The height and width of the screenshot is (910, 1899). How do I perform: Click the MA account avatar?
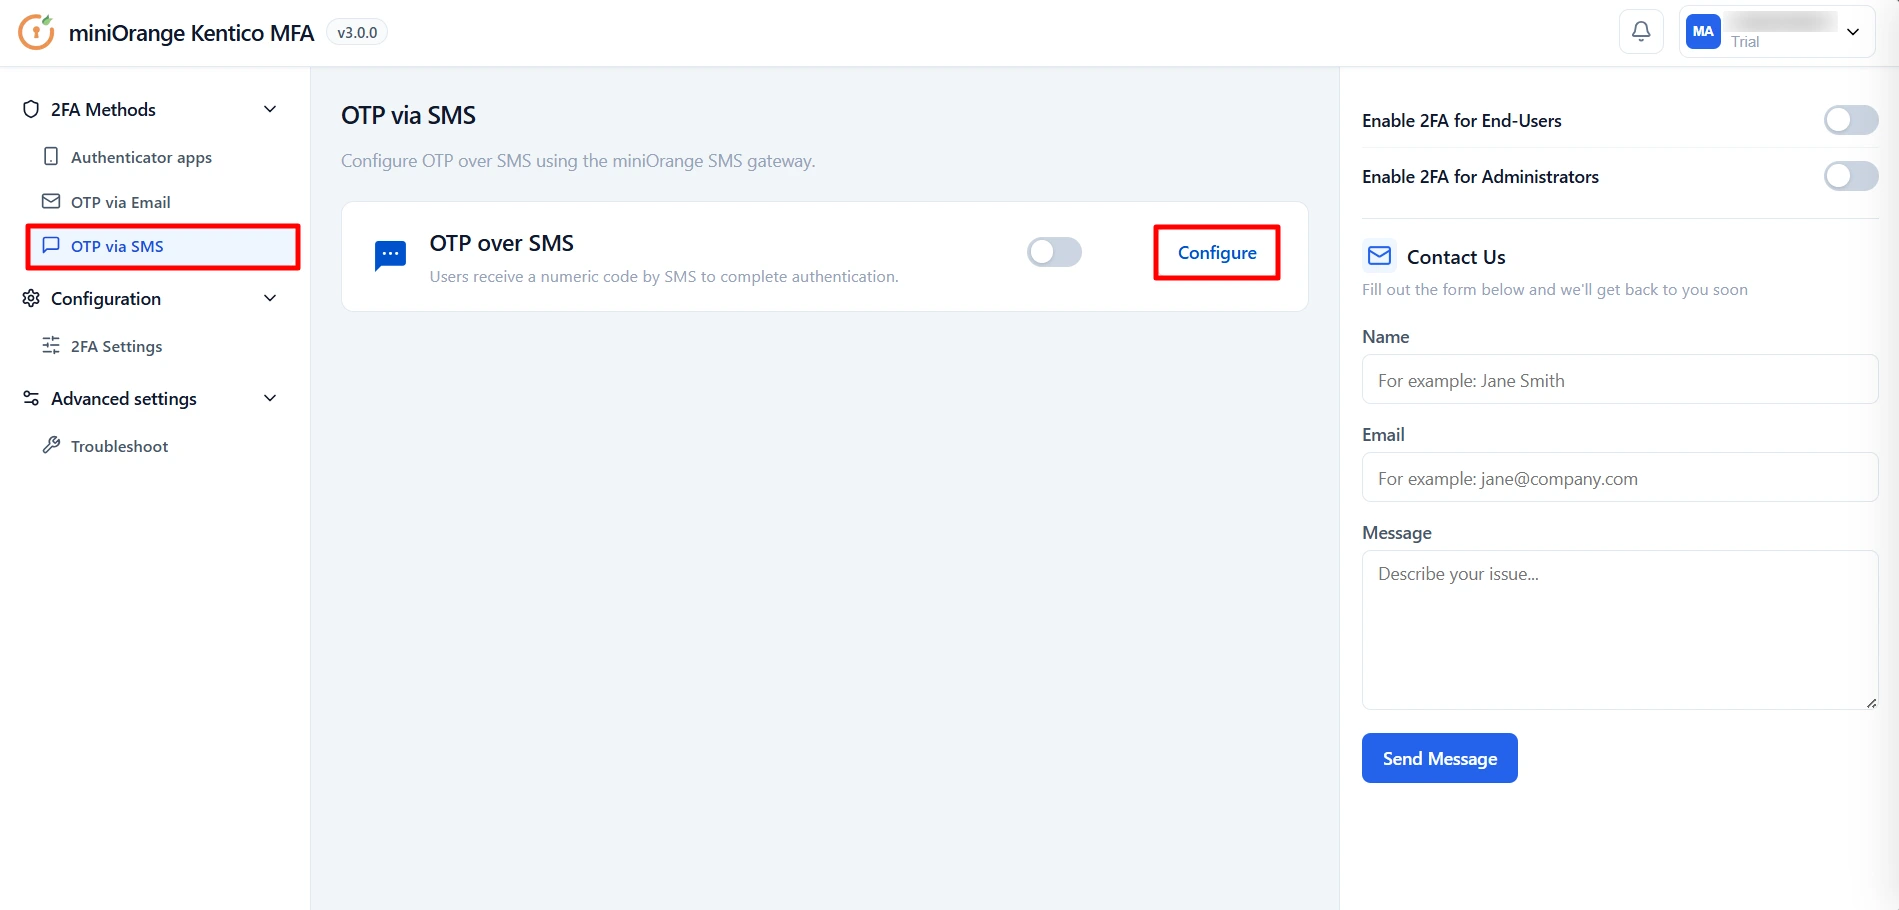[x=1703, y=31]
